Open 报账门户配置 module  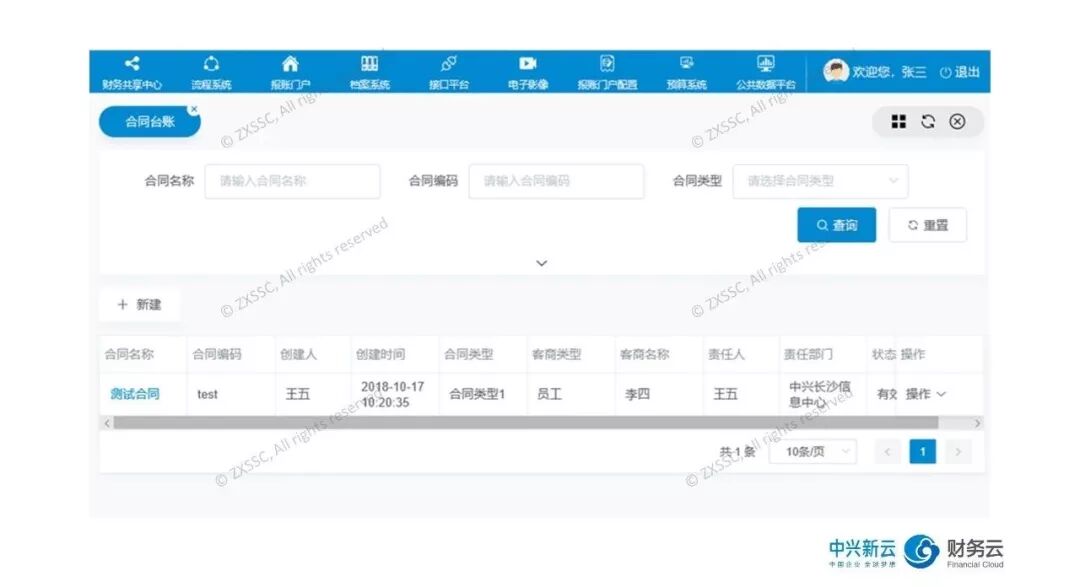click(x=607, y=72)
